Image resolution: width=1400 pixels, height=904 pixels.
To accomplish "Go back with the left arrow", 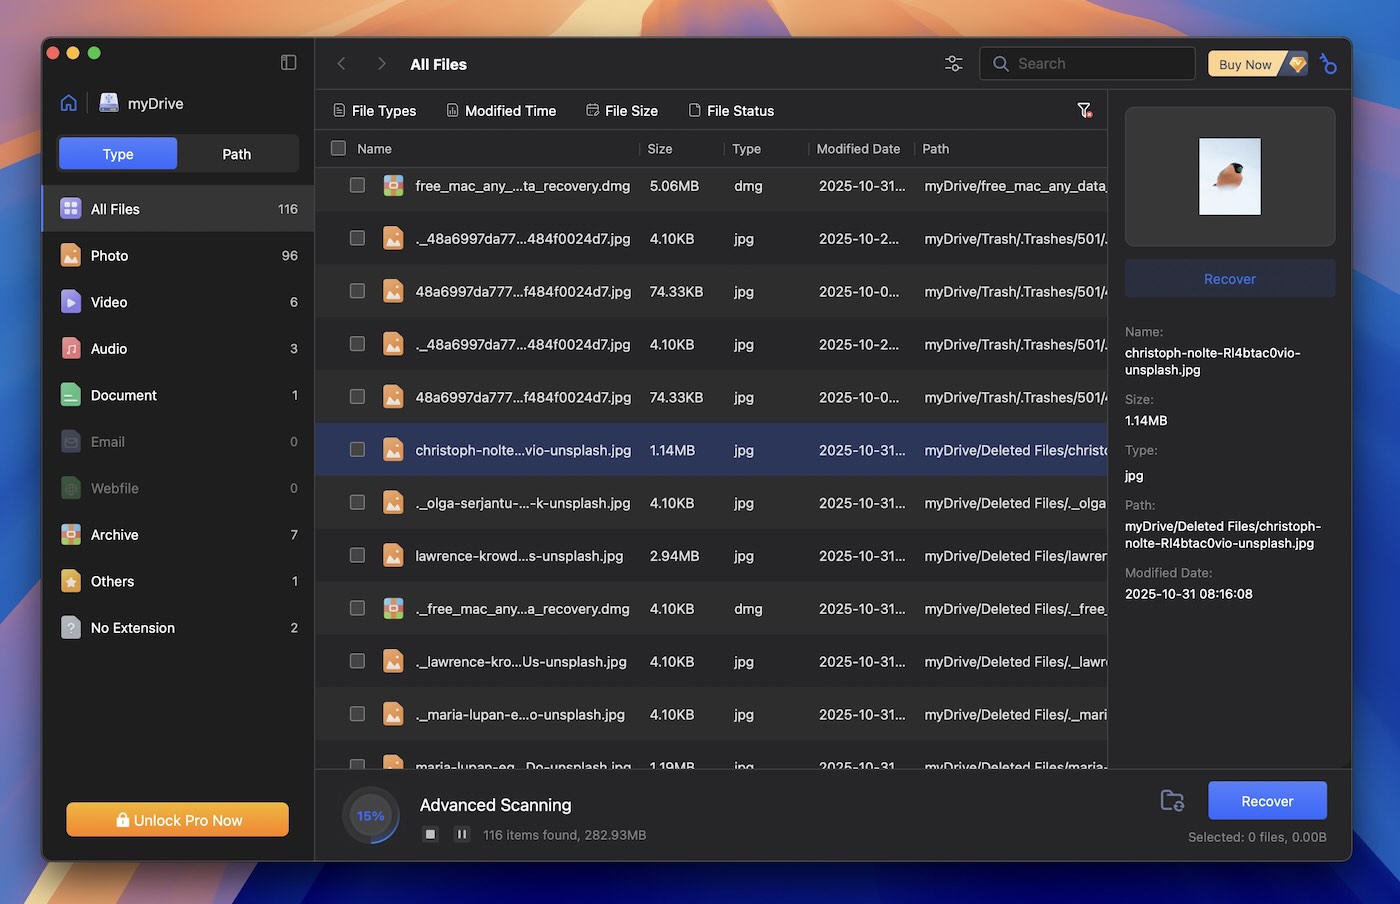I will [x=342, y=64].
